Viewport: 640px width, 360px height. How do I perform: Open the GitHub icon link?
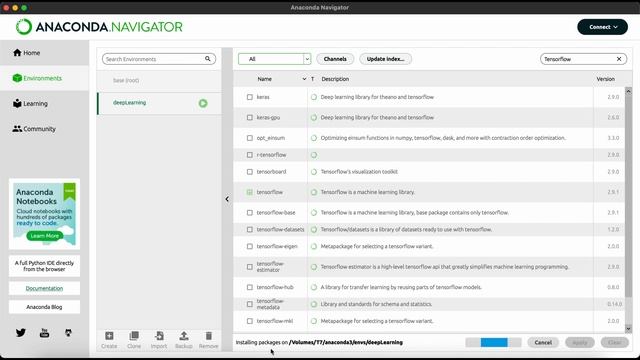coord(68,333)
